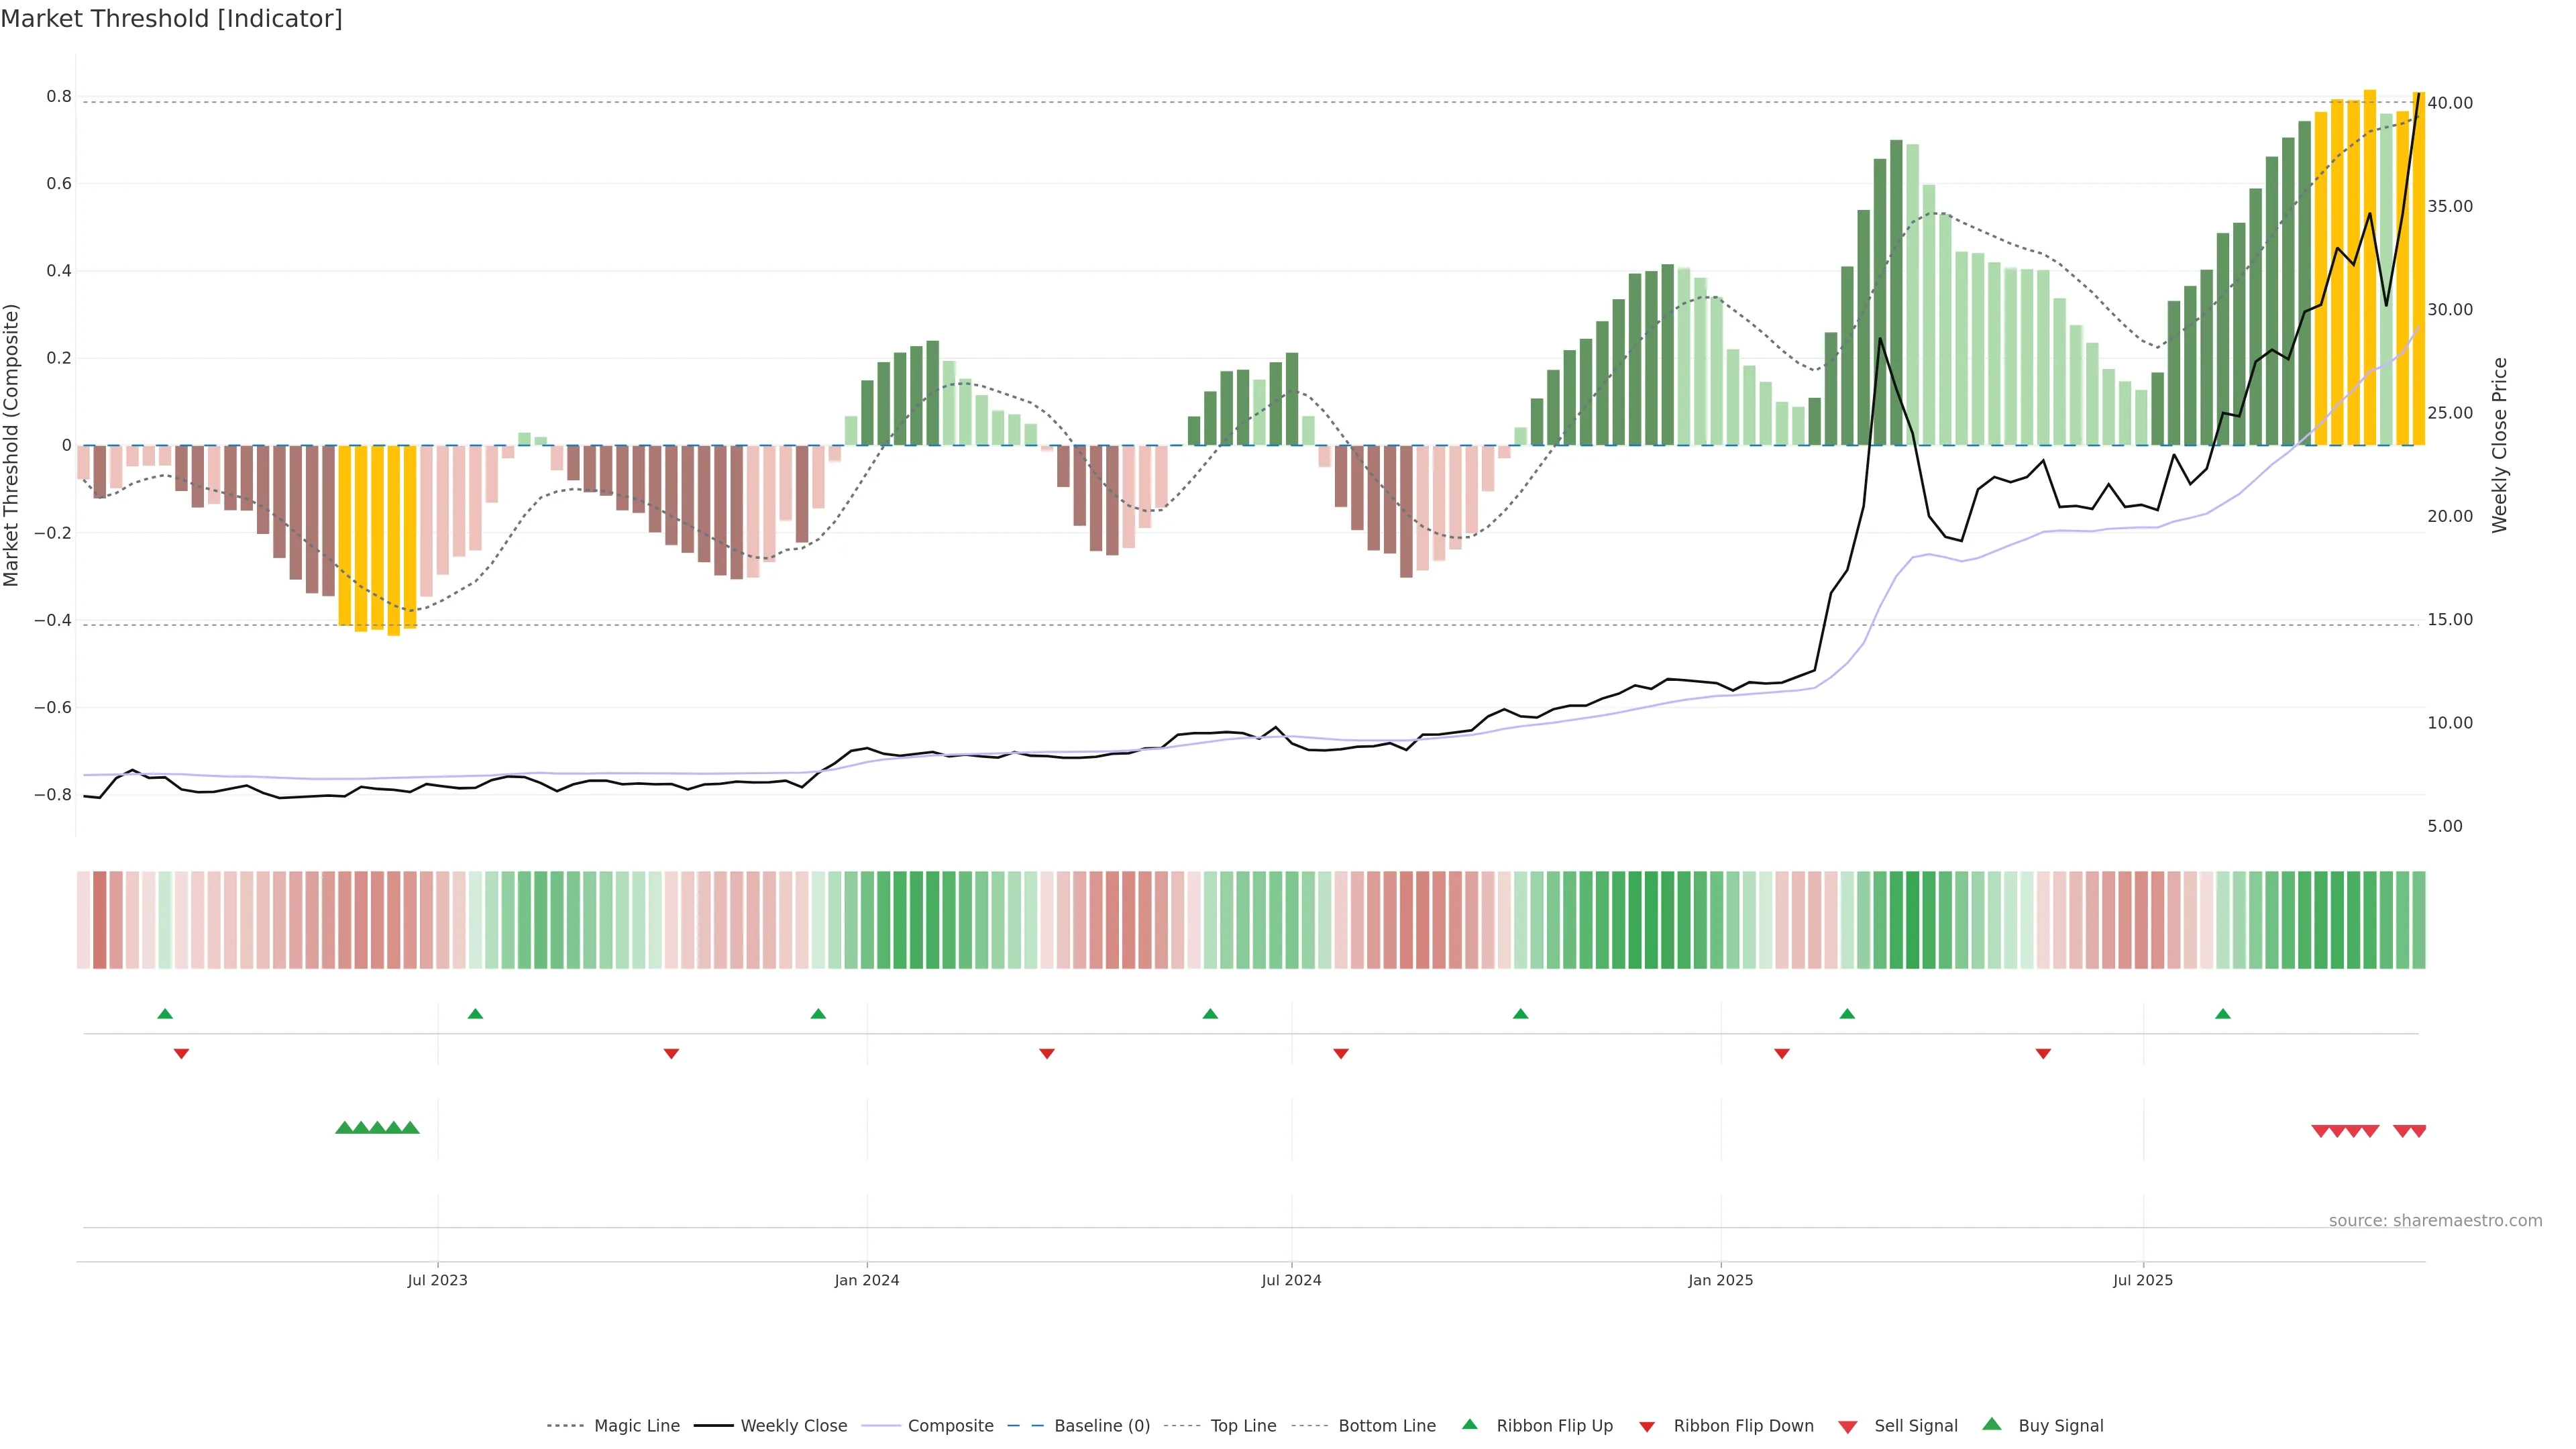Click the Sell Signal legend marker
This screenshot has height=1449, width=2576.
pyautogui.click(x=1848, y=1427)
